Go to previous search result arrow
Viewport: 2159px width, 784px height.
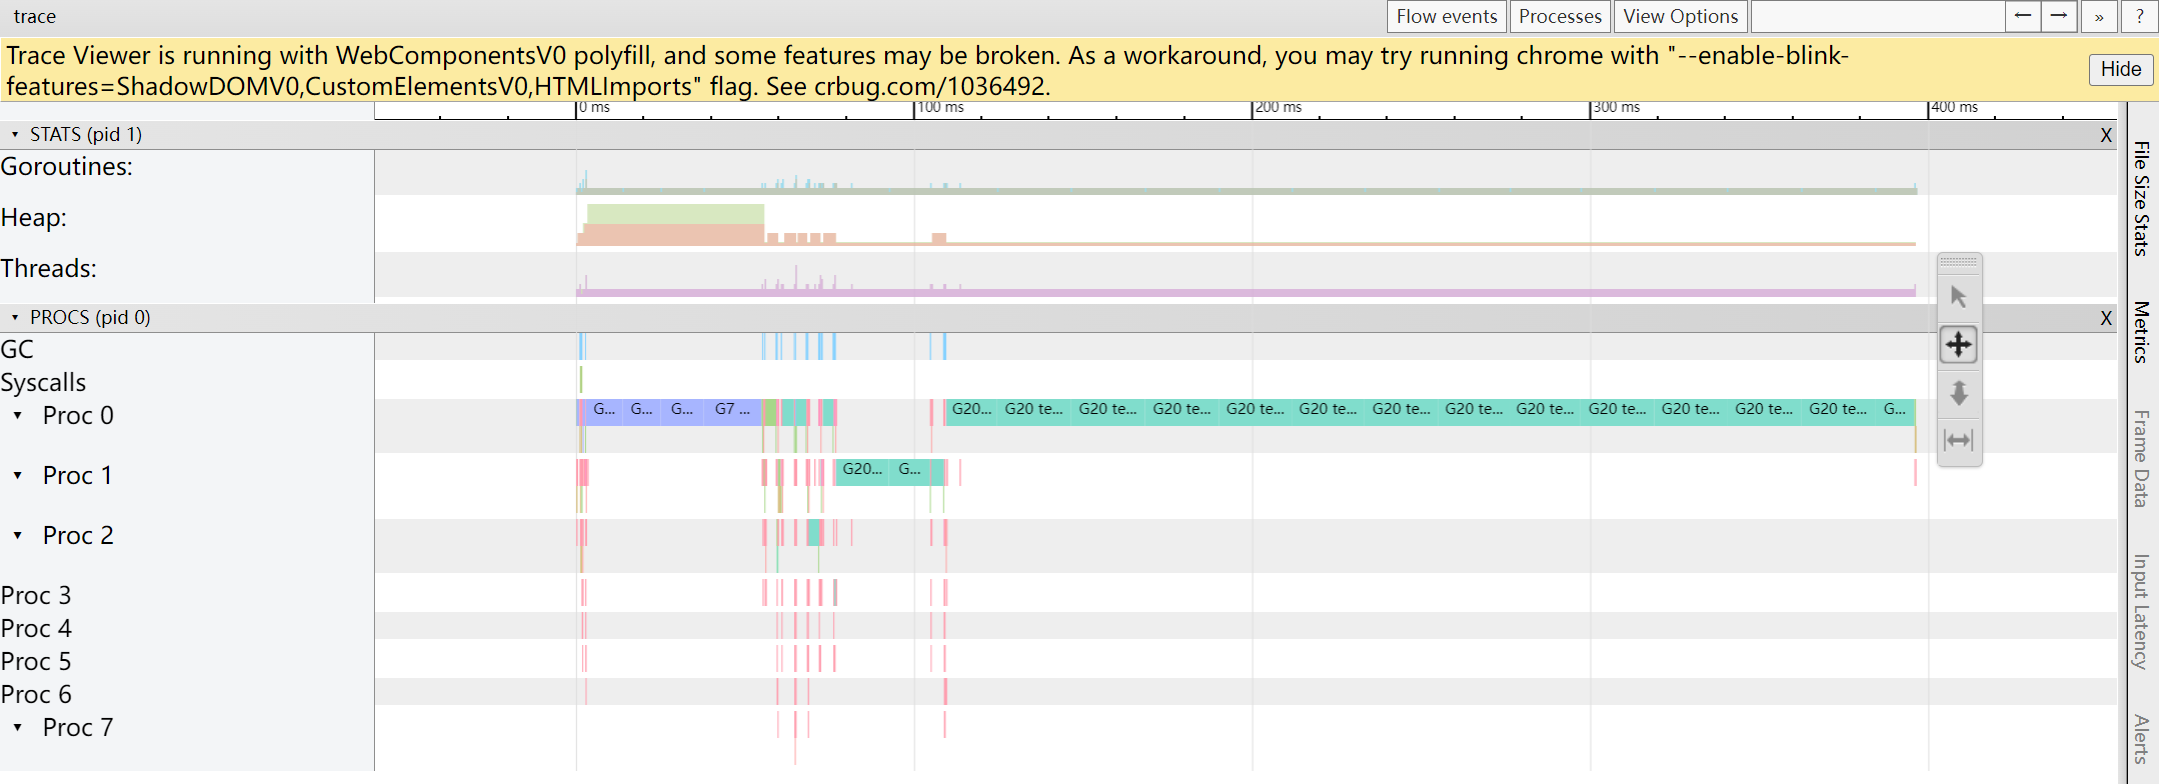click(2022, 16)
